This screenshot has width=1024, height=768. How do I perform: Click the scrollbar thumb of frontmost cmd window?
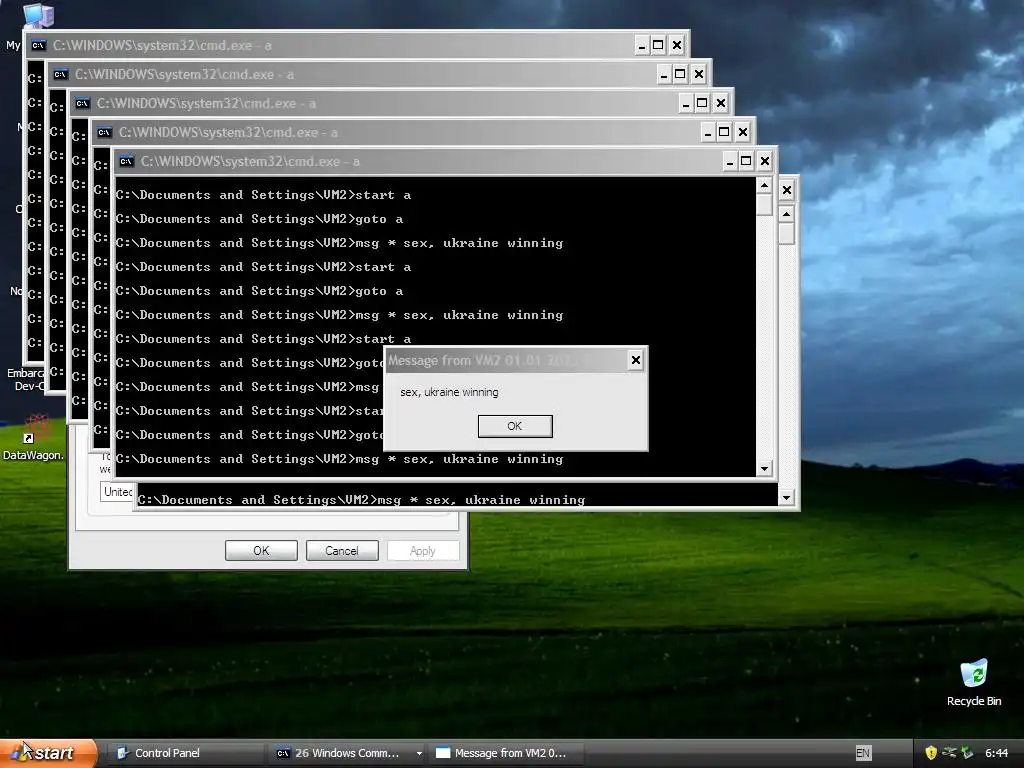764,205
